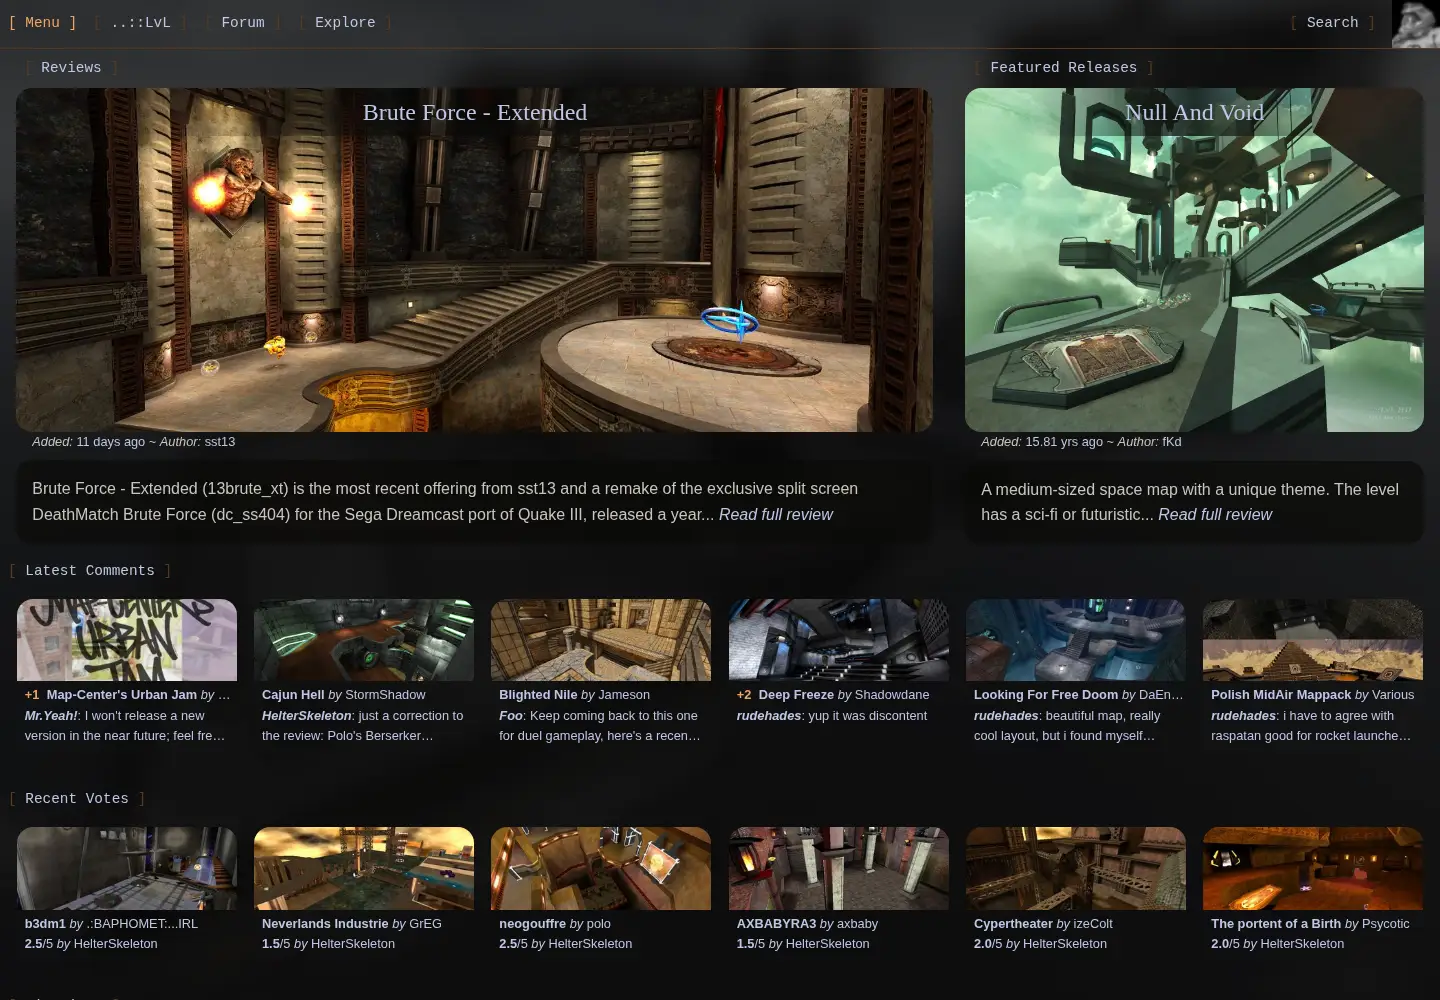Open Blighted Nile map thumbnail
This screenshot has height=1000, width=1440.
601,640
